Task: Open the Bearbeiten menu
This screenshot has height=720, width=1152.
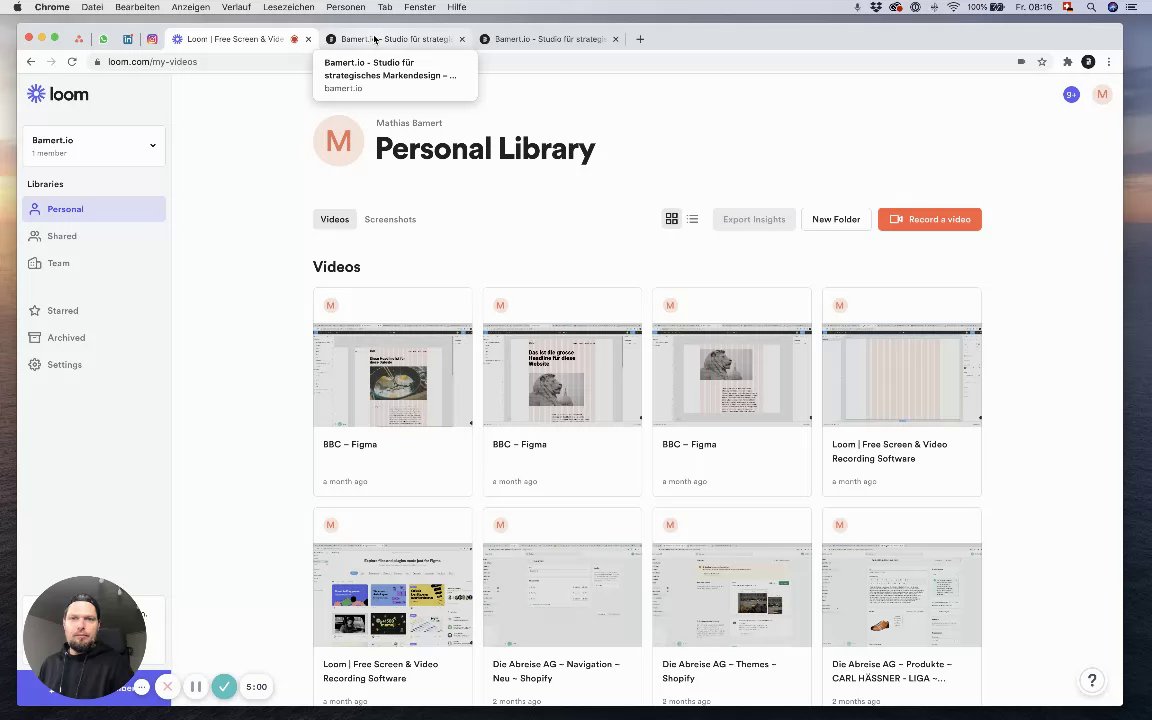Action: click(x=137, y=7)
